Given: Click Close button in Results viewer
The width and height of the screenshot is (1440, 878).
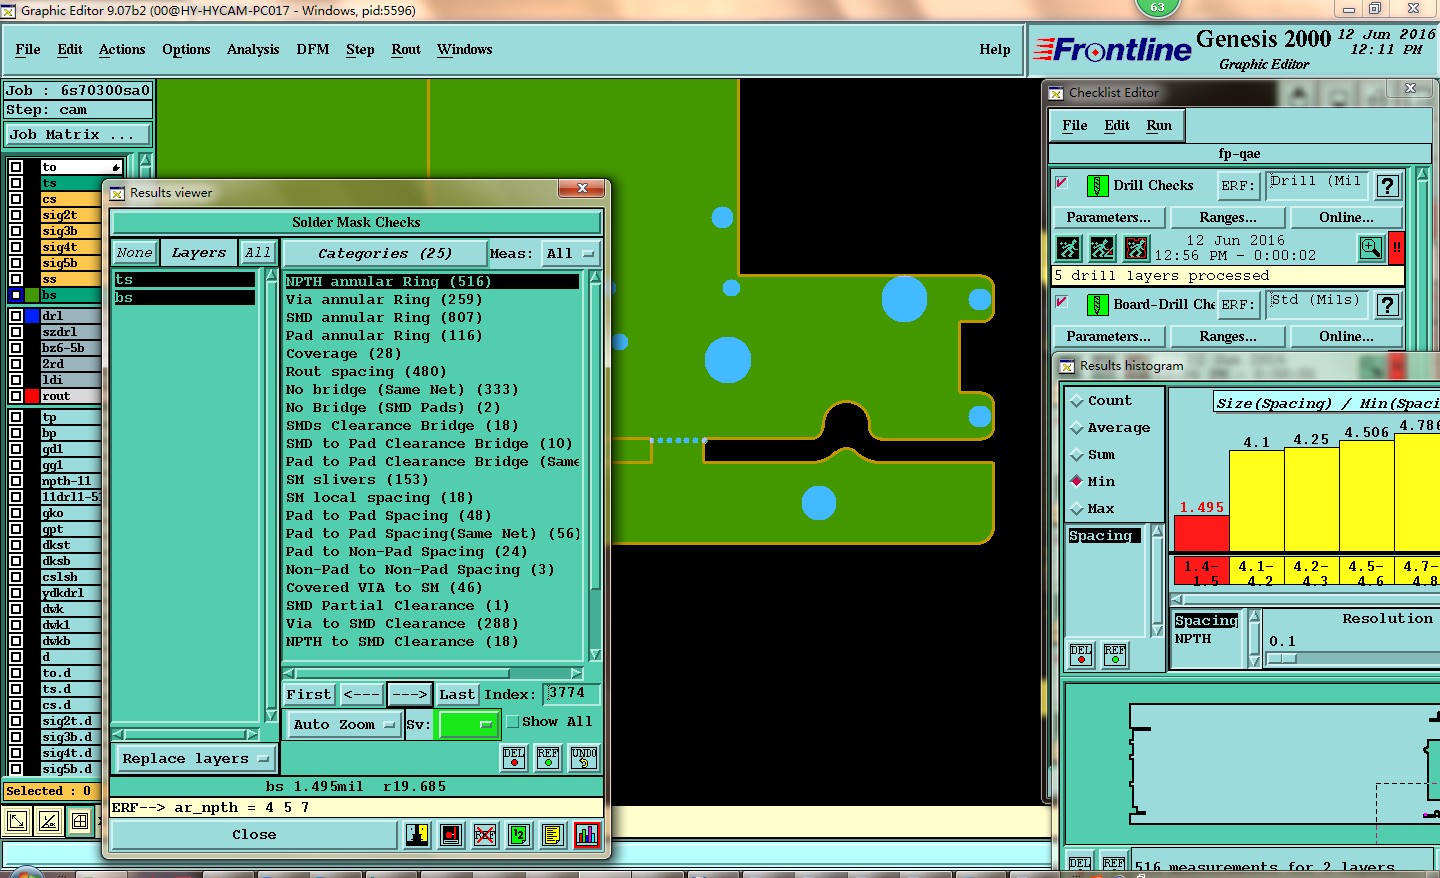Looking at the screenshot, I should pyautogui.click(x=254, y=834).
